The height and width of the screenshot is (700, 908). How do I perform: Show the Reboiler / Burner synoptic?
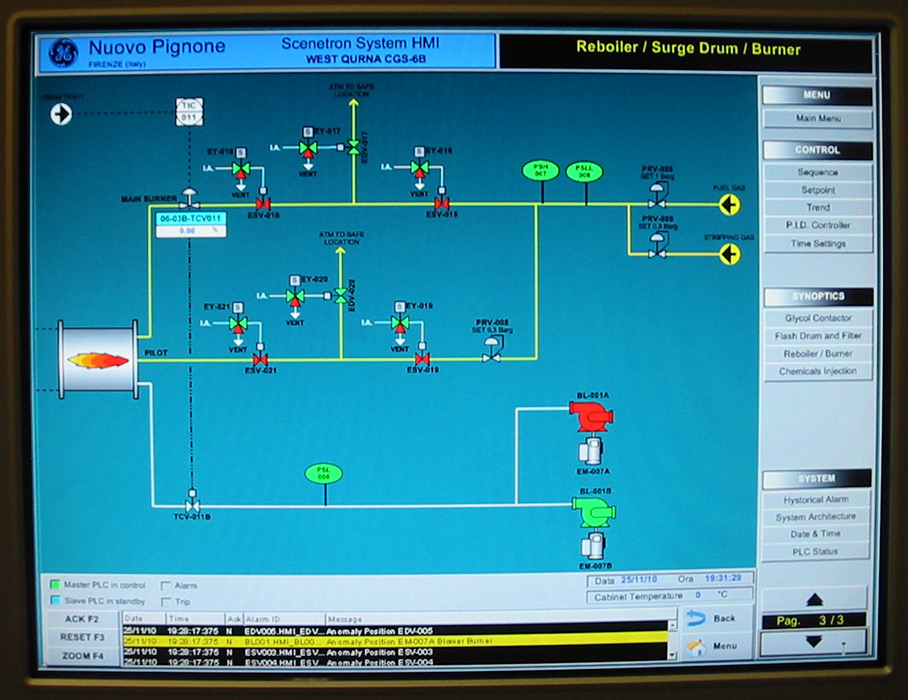click(x=818, y=353)
